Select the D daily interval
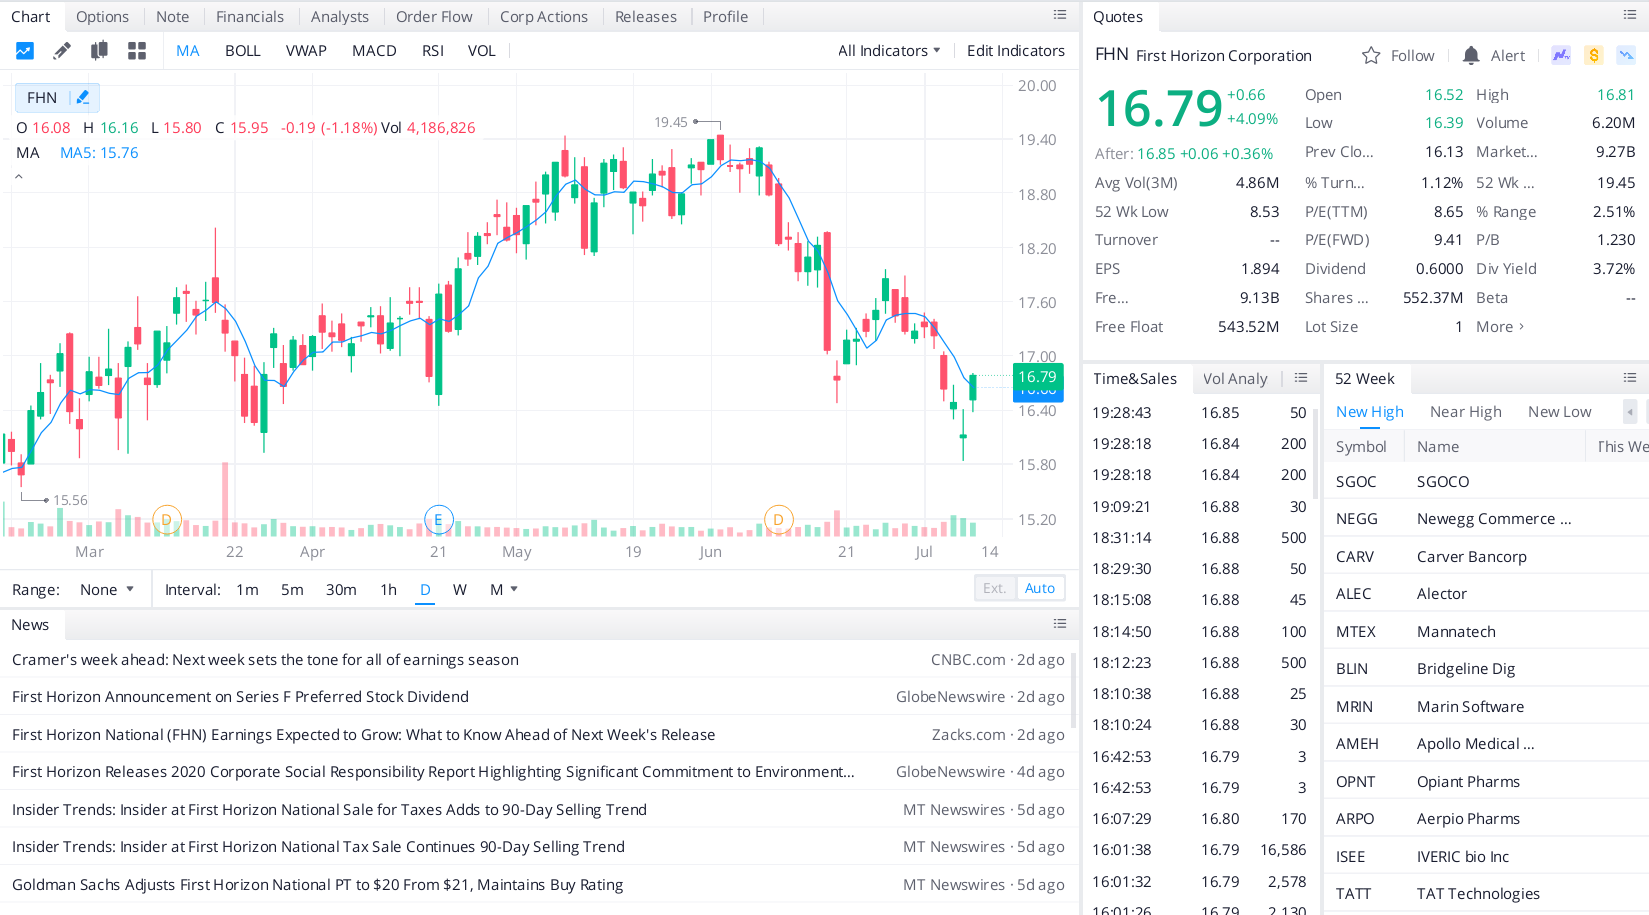 [425, 590]
